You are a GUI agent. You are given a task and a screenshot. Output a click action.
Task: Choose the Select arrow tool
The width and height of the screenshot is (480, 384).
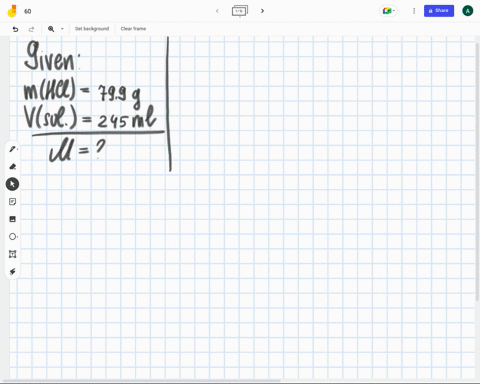pos(12,184)
